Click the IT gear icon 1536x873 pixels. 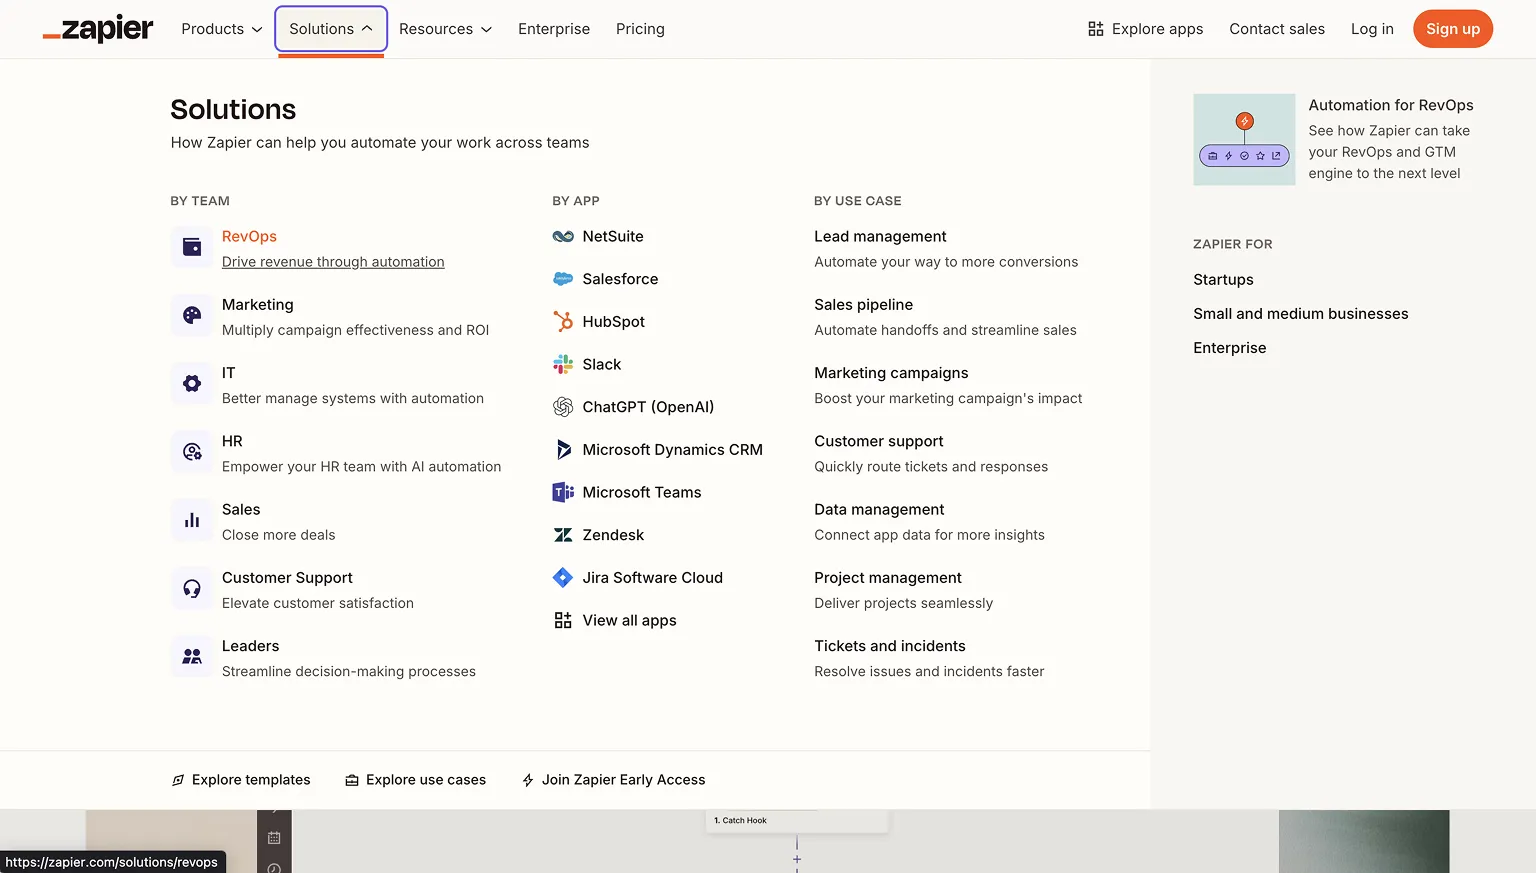192,383
